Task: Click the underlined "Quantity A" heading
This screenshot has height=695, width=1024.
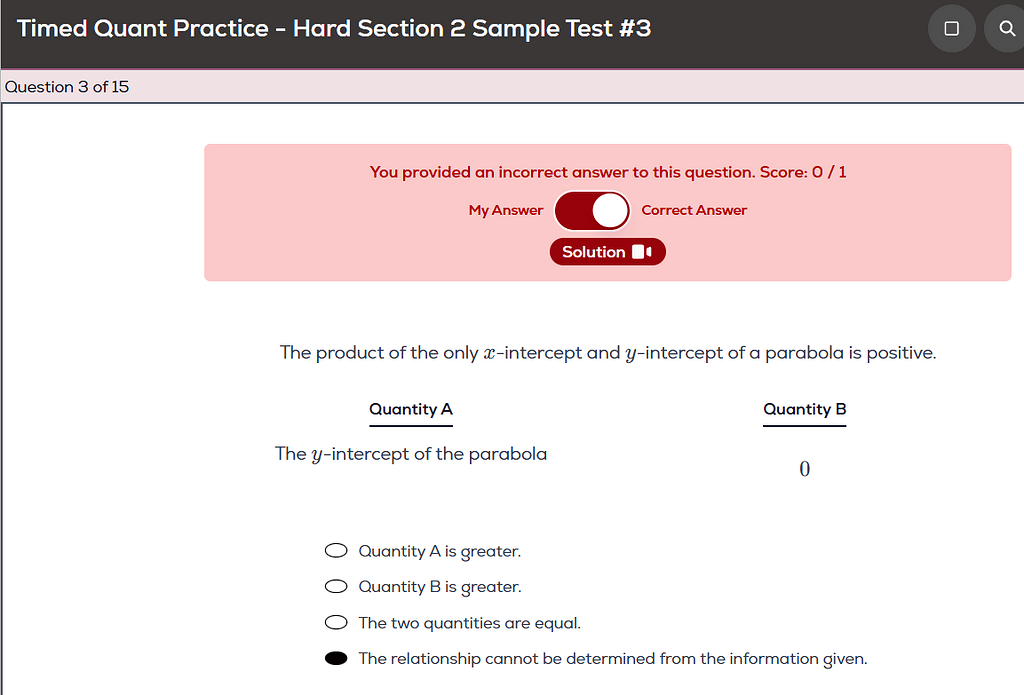Action: click(x=411, y=410)
